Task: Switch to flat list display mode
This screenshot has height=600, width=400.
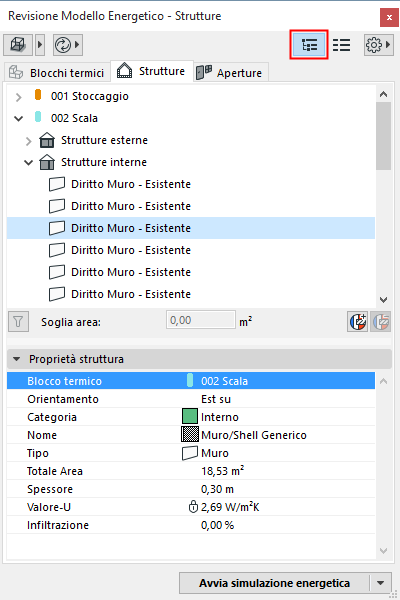Action: pyautogui.click(x=341, y=45)
